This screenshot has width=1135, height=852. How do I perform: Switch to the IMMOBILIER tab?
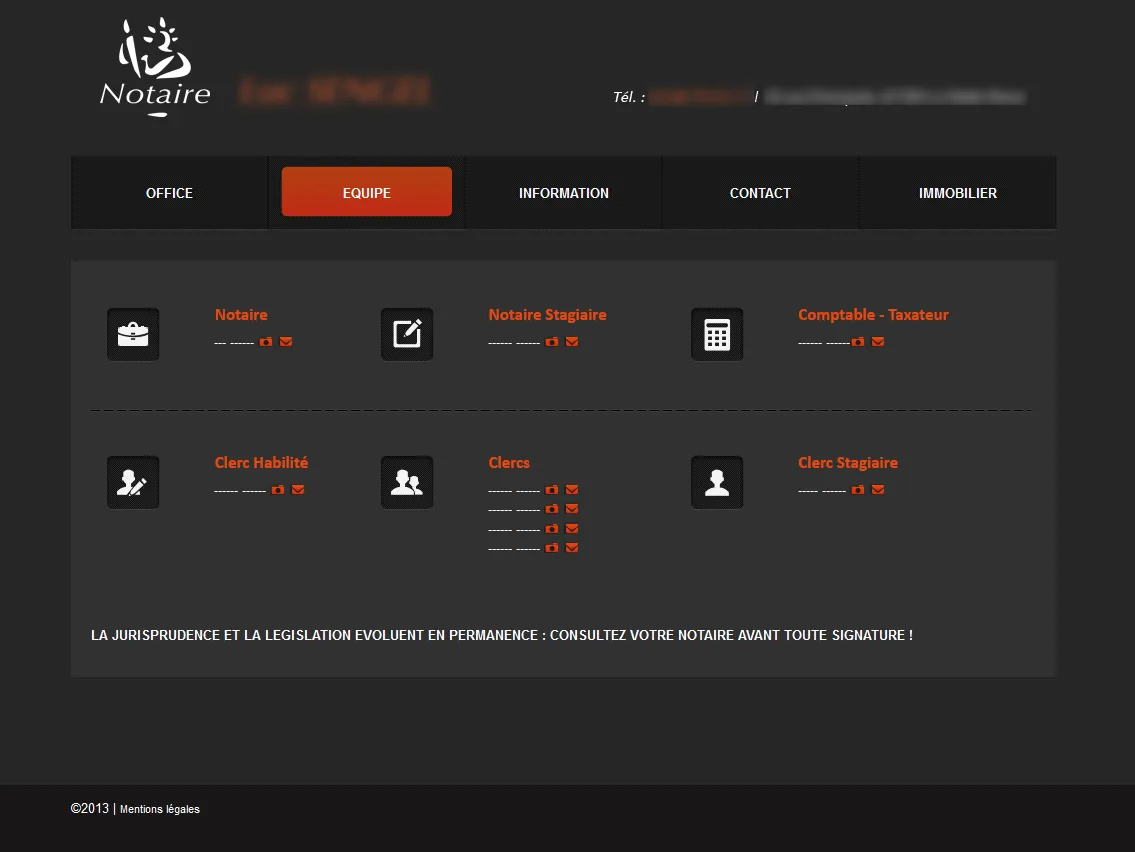tap(958, 193)
